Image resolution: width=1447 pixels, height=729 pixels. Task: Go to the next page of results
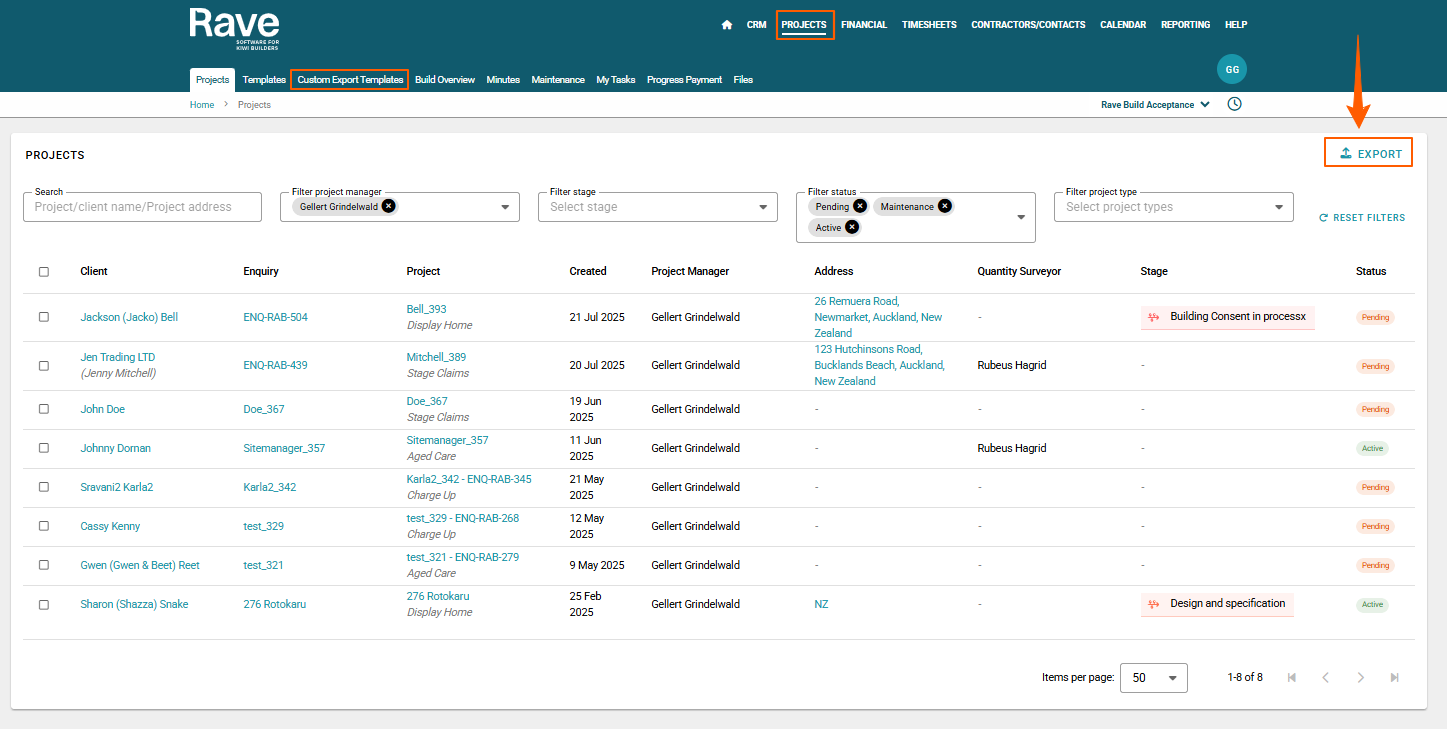pyautogui.click(x=1360, y=677)
